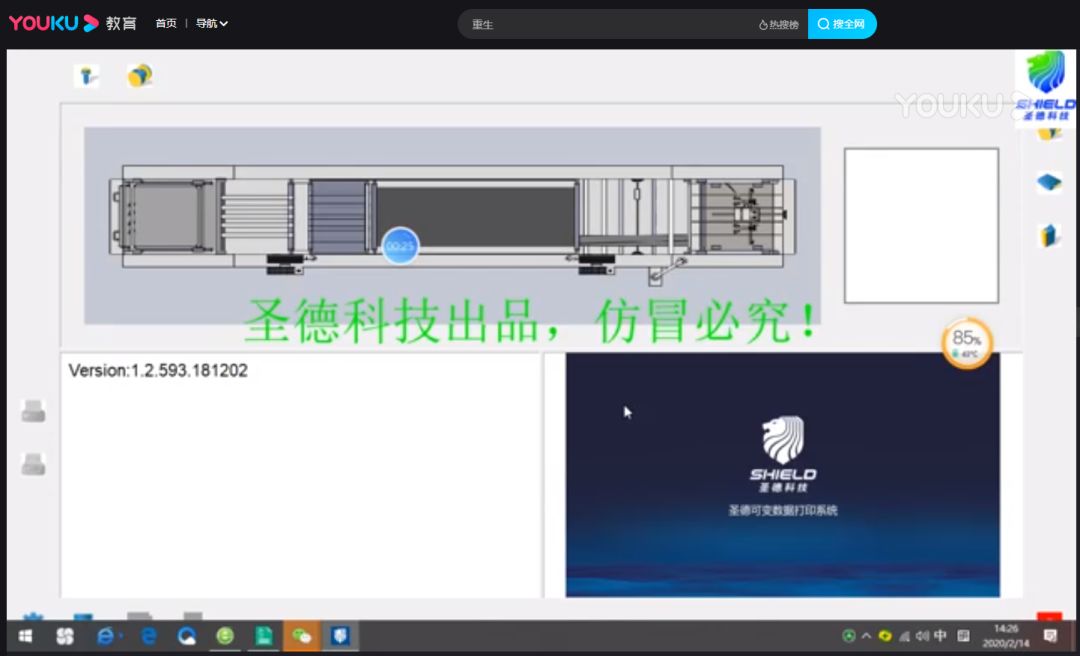Select Version:1.2.593.181202 text in log panel
This screenshot has height=656, width=1080.
pyautogui.click(x=158, y=371)
